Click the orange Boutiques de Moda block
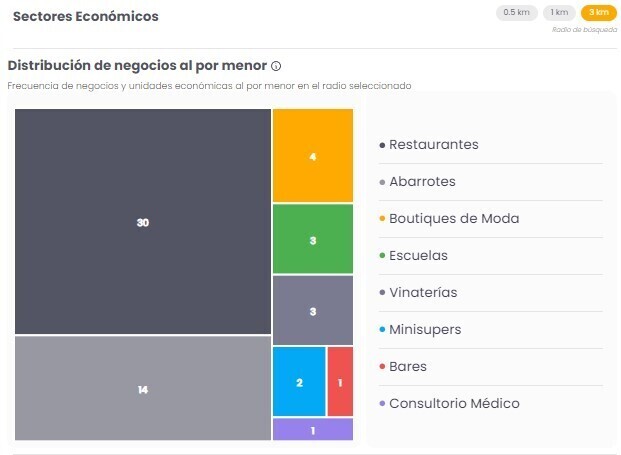 tap(313, 156)
